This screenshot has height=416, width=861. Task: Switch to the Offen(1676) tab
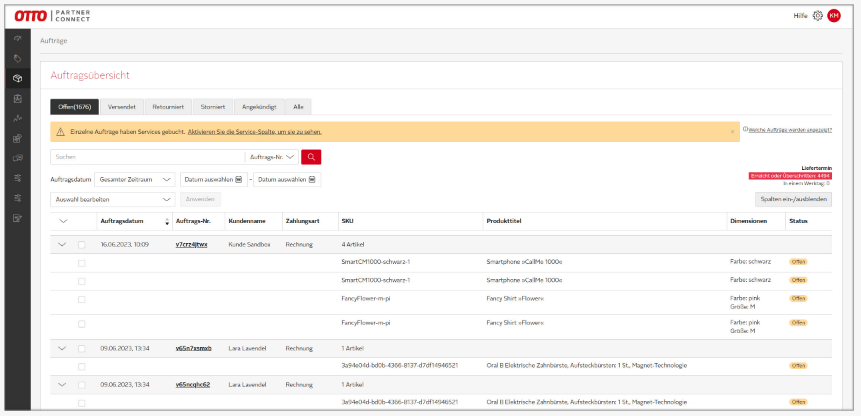[x=75, y=107]
